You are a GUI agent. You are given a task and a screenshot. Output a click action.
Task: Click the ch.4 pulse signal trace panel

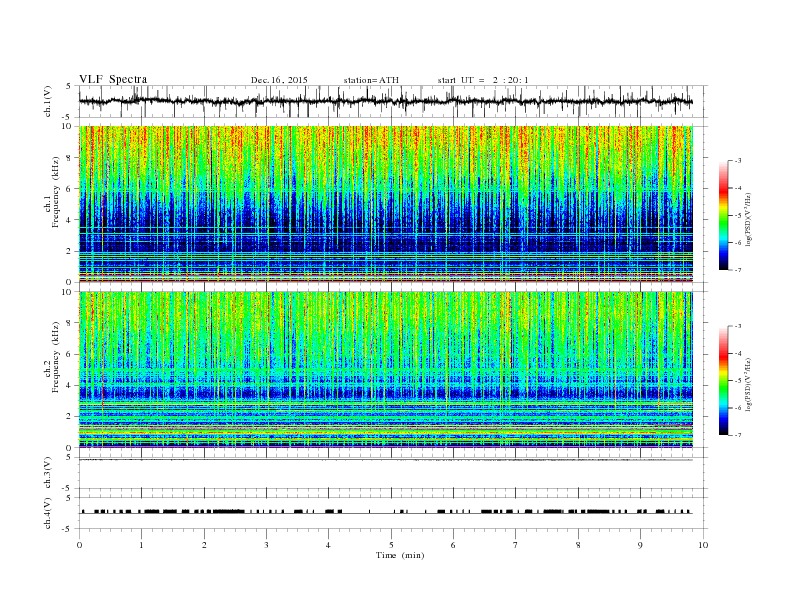click(393, 513)
